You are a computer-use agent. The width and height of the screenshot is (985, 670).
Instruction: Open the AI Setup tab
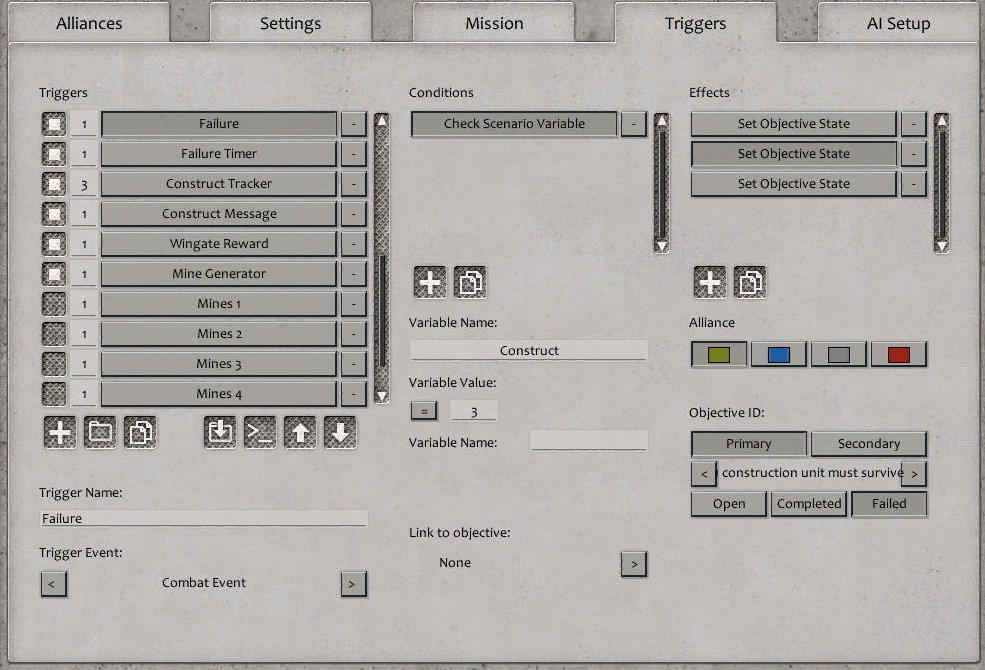coord(898,23)
